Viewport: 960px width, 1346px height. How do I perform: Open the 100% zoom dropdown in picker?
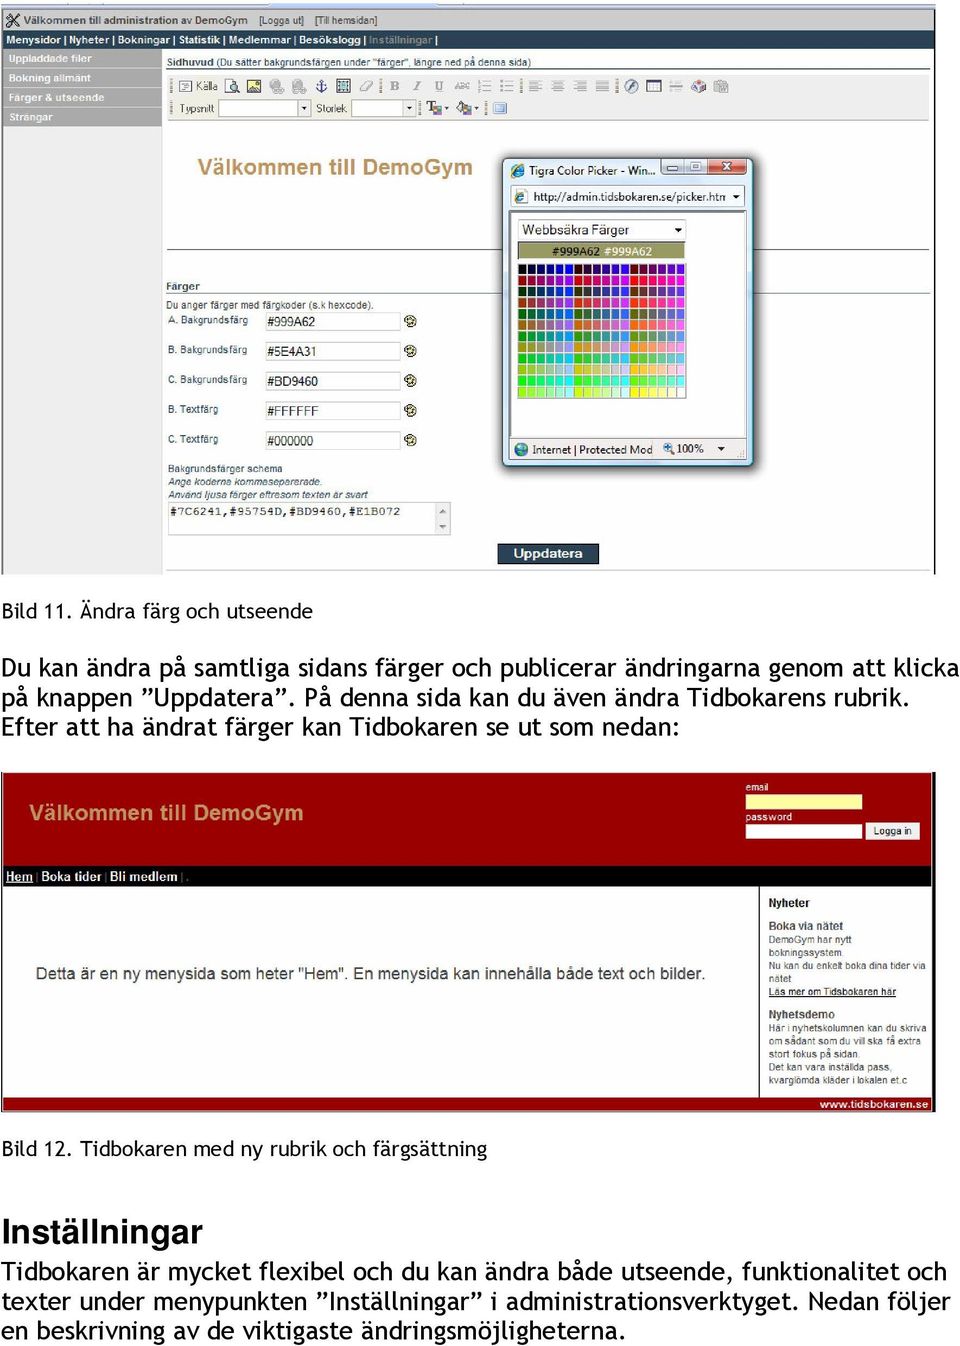[x=721, y=449]
